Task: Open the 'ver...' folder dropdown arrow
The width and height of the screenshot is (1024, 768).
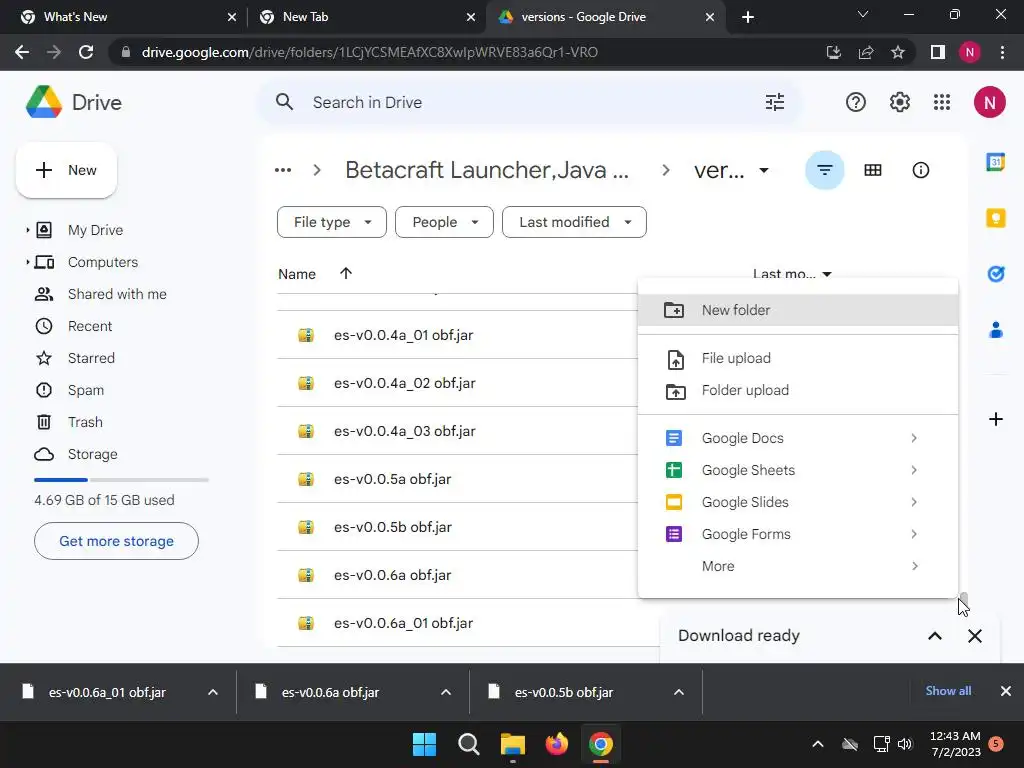Action: [763, 170]
